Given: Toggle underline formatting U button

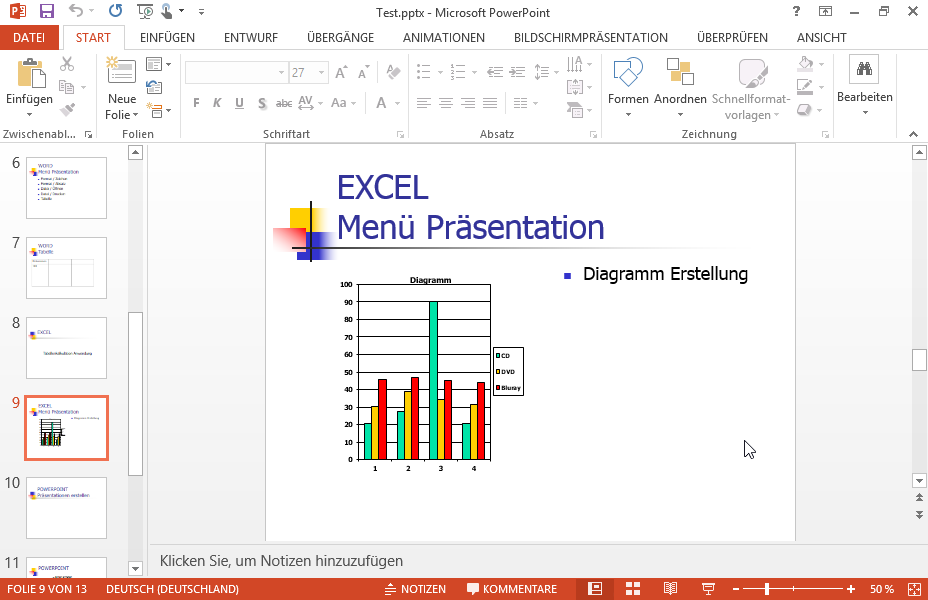Looking at the screenshot, I should [239, 104].
